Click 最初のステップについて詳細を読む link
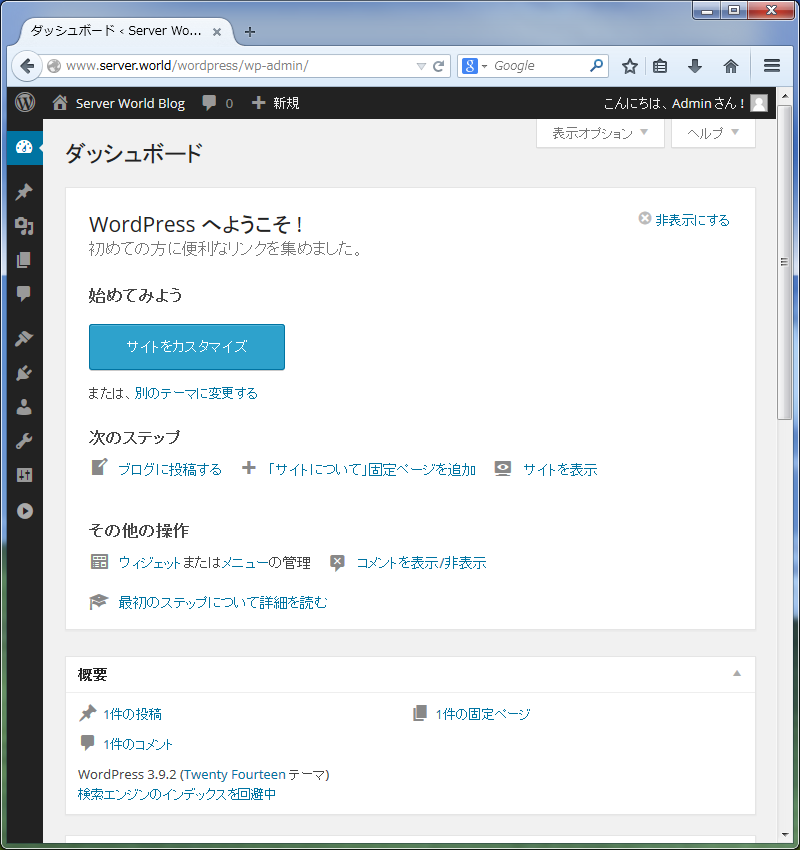The width and height of the screenshot is (800, 850). (x=223, y=602)
